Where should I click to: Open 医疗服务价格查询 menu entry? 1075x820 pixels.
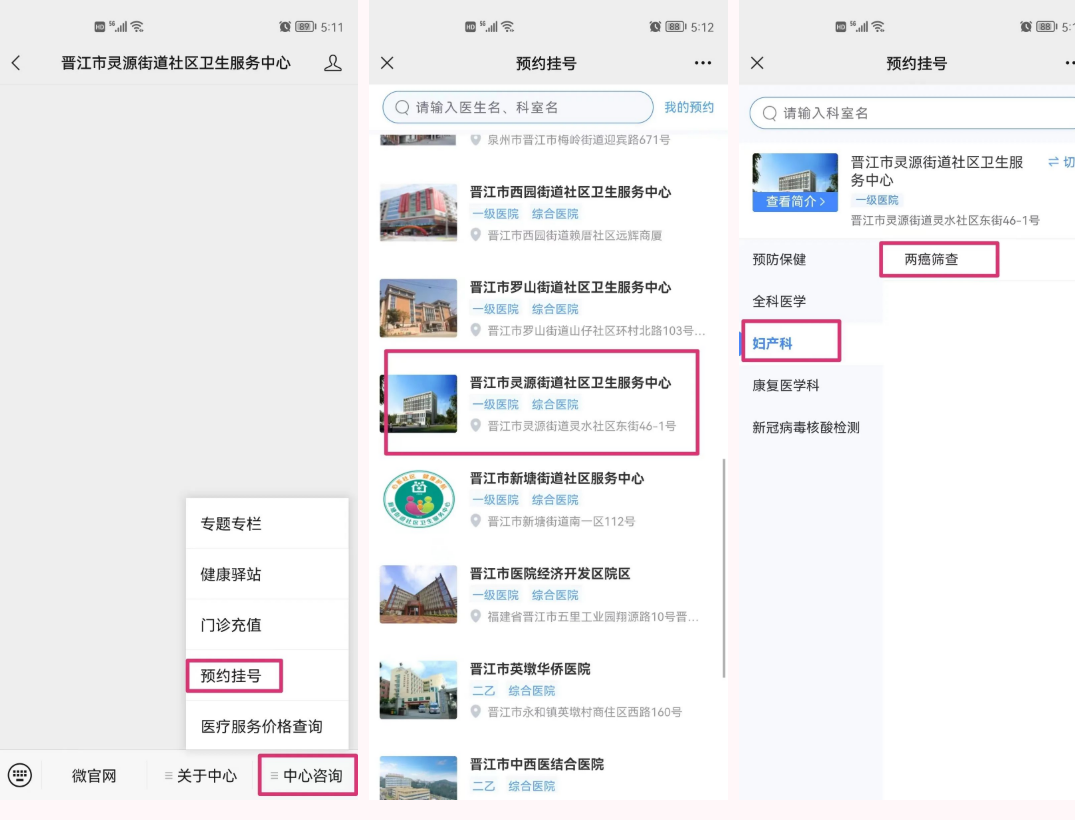(262, 727)
